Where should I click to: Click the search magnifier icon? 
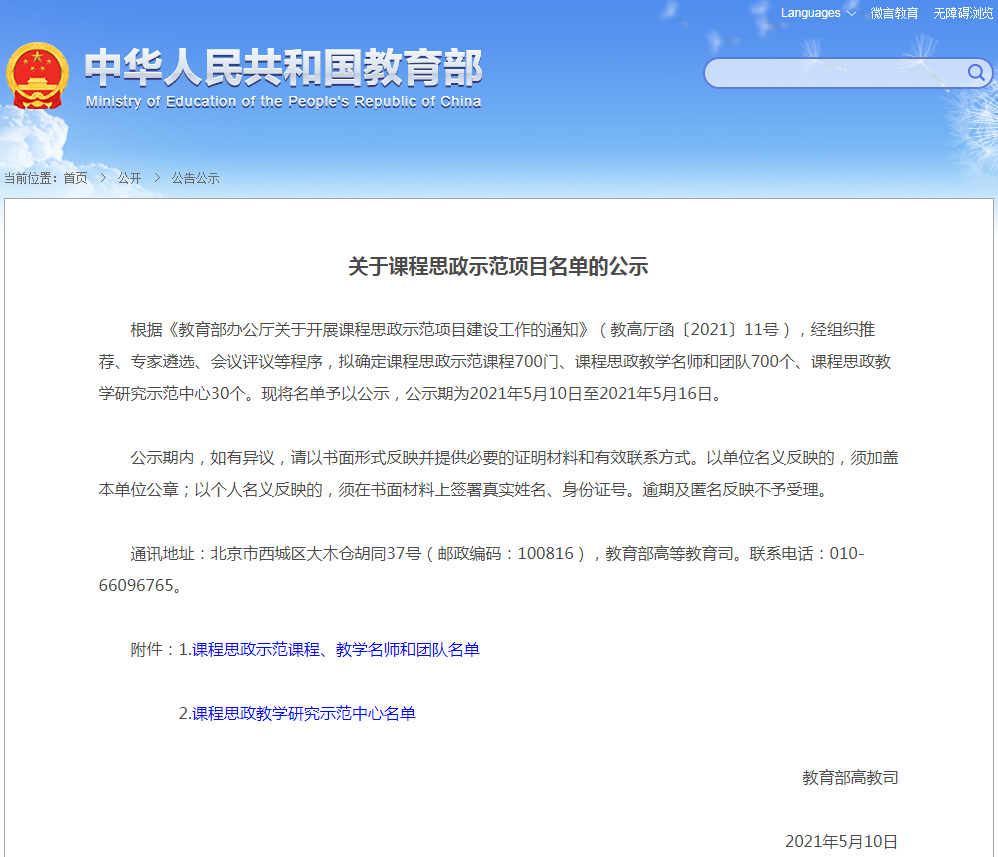tap(975, 73)
